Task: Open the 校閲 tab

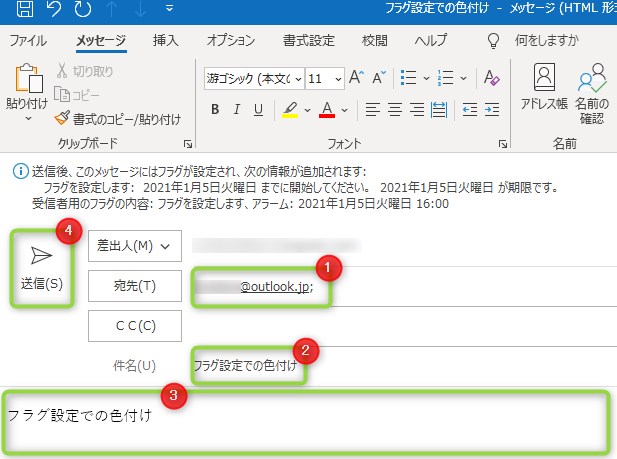Action: pos(375,40)
